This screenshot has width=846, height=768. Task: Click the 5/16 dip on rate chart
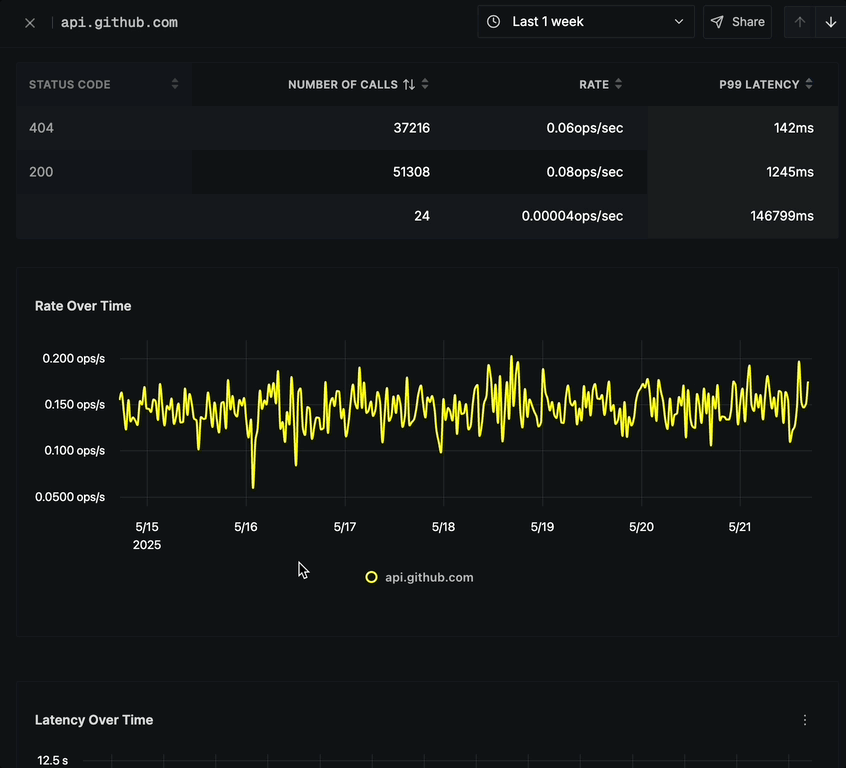(x=253, y=487)
